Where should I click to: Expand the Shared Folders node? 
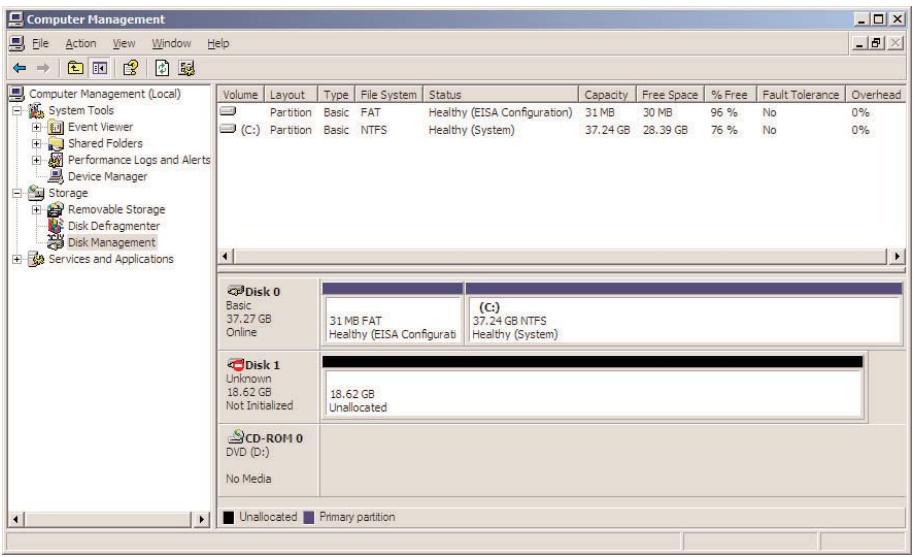click(x=37, y=143)
